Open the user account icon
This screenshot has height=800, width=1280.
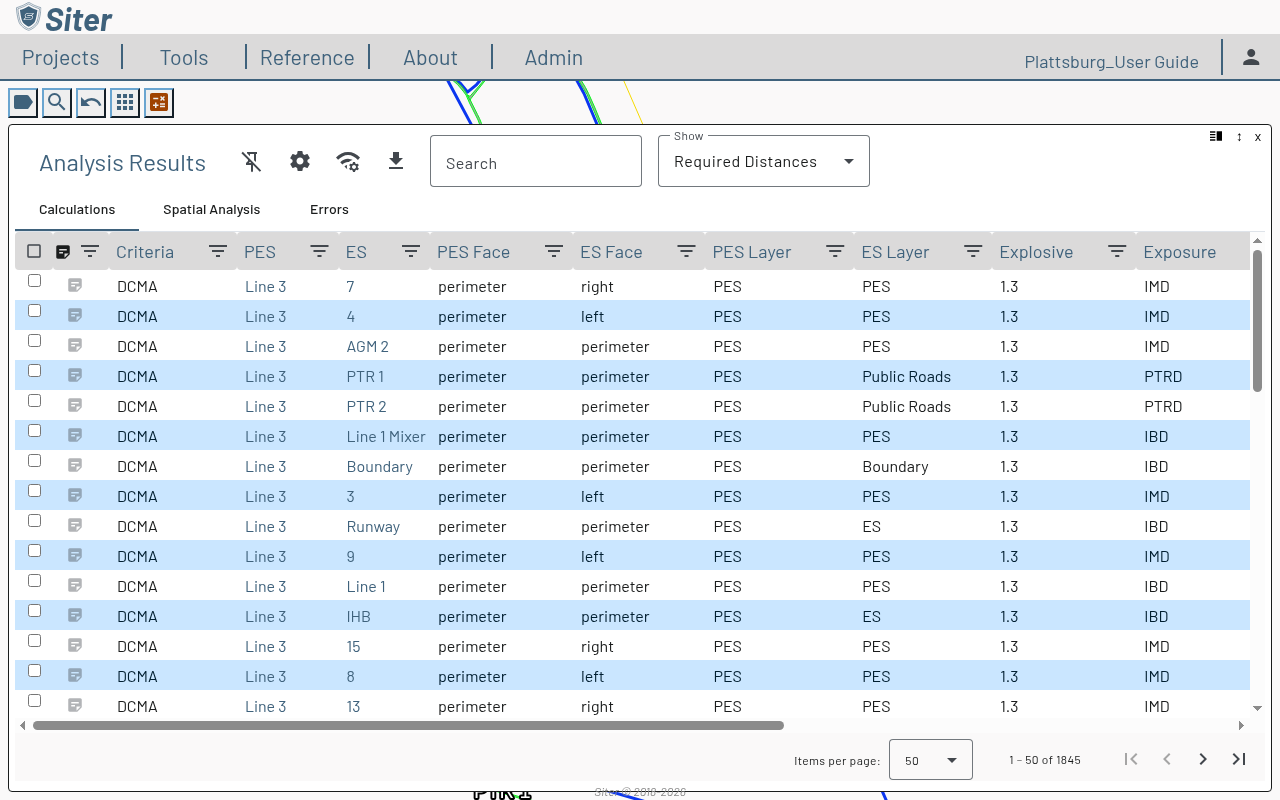tap(1251, 57)
